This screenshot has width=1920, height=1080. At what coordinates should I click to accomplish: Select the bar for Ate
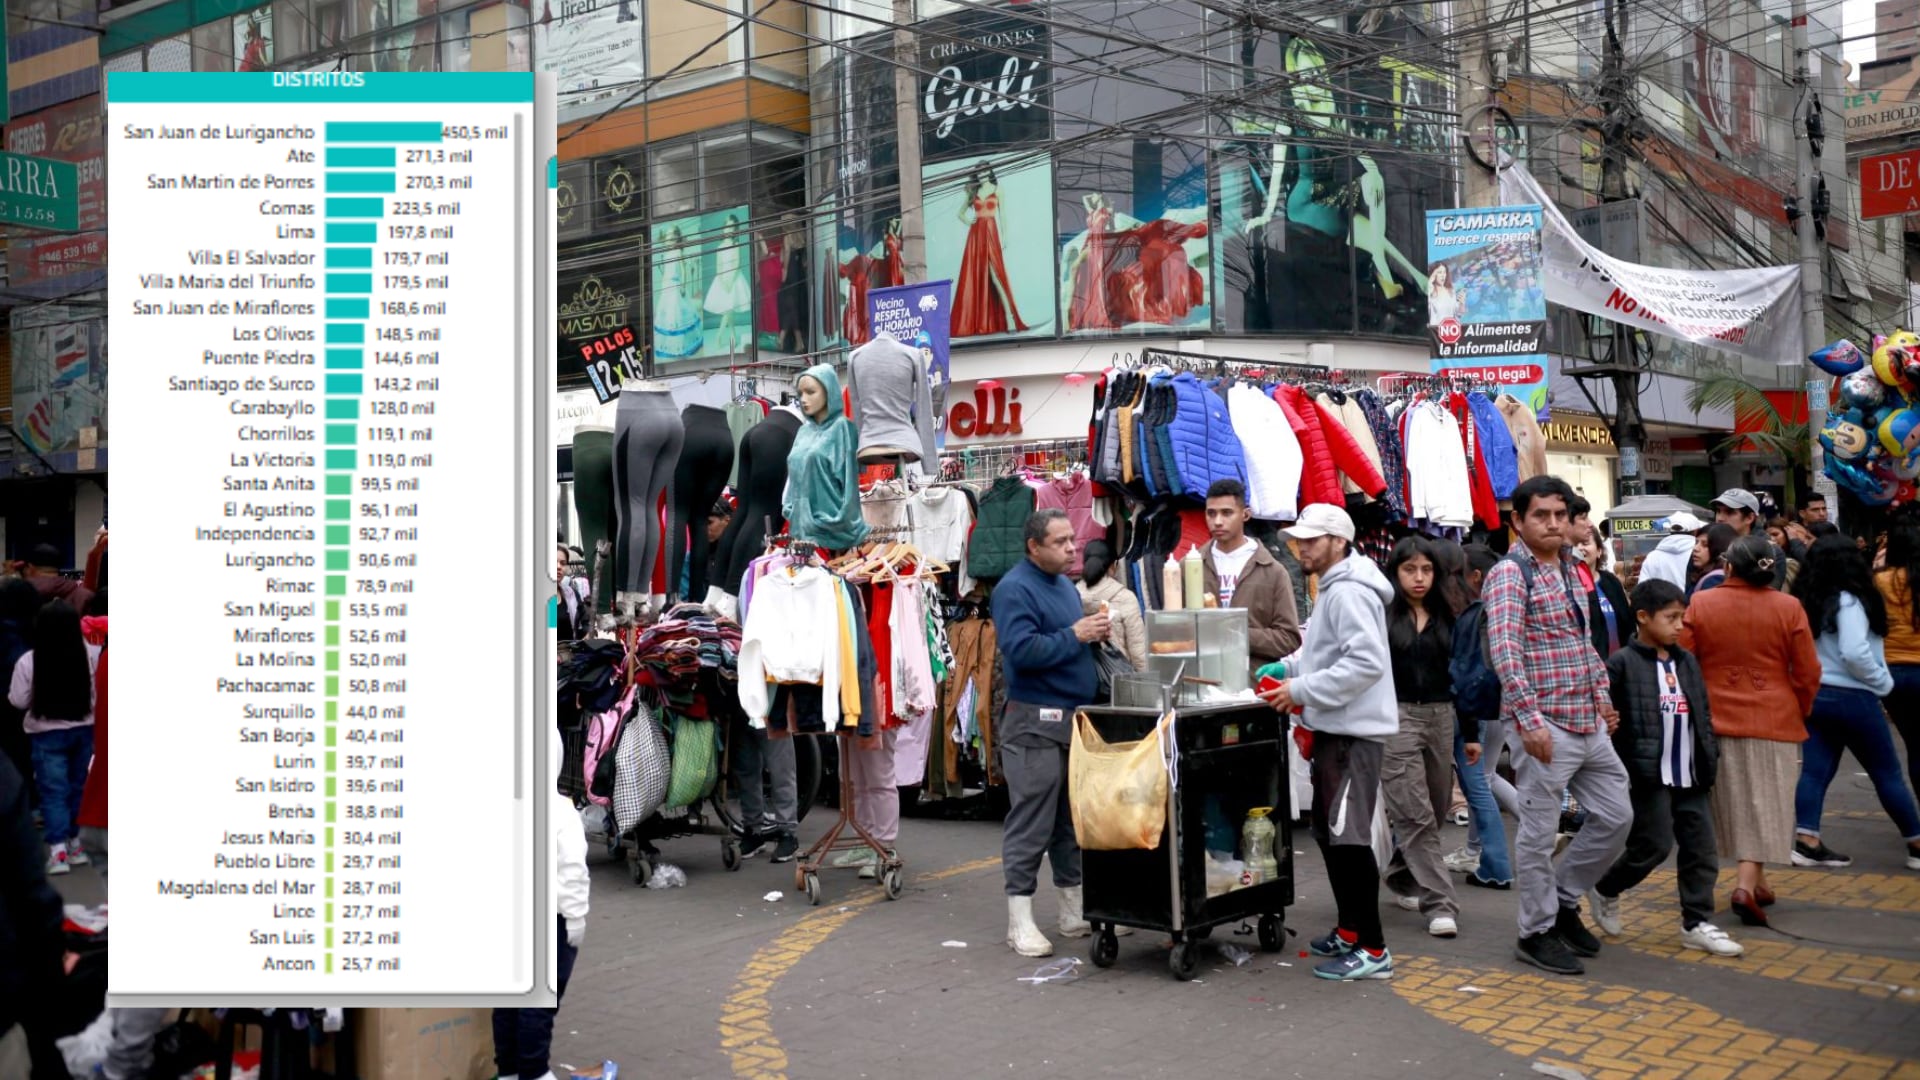[360, 157]
